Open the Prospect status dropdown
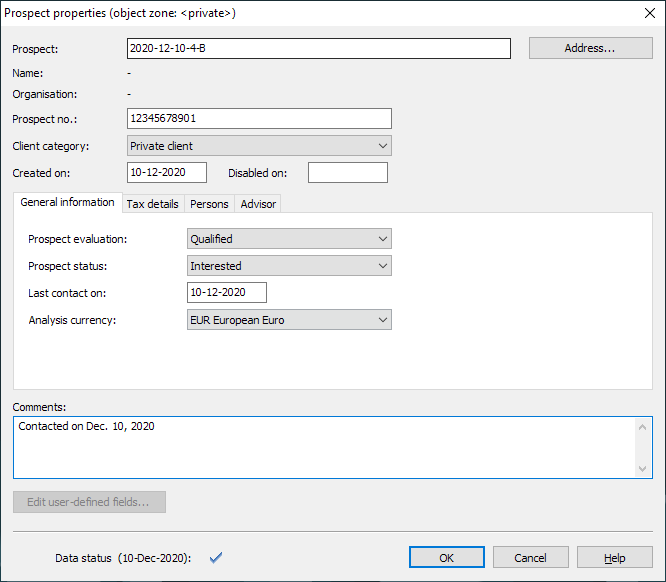The height and width of the screenshot is (582, 666). pos(289,266)
